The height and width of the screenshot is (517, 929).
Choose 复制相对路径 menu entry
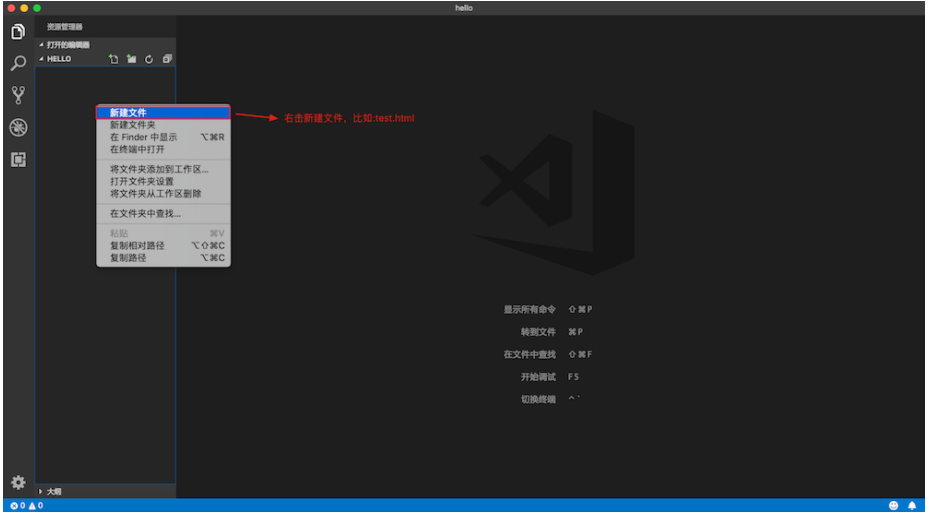pos(164,246)
